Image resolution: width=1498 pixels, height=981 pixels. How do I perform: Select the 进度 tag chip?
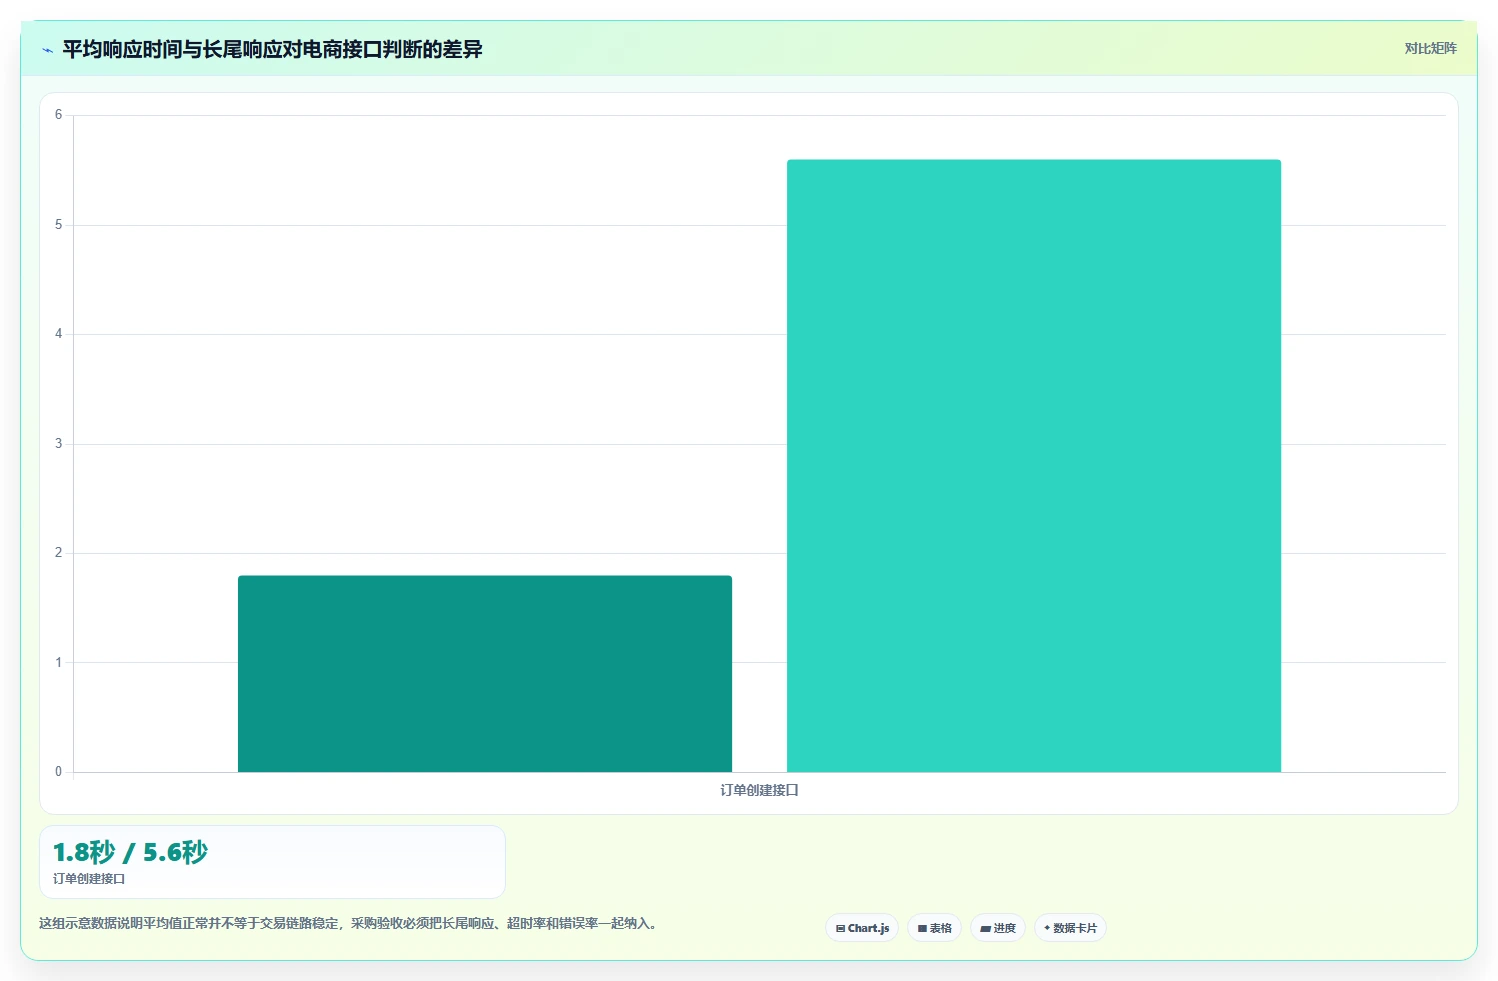(x=997, y=928)
